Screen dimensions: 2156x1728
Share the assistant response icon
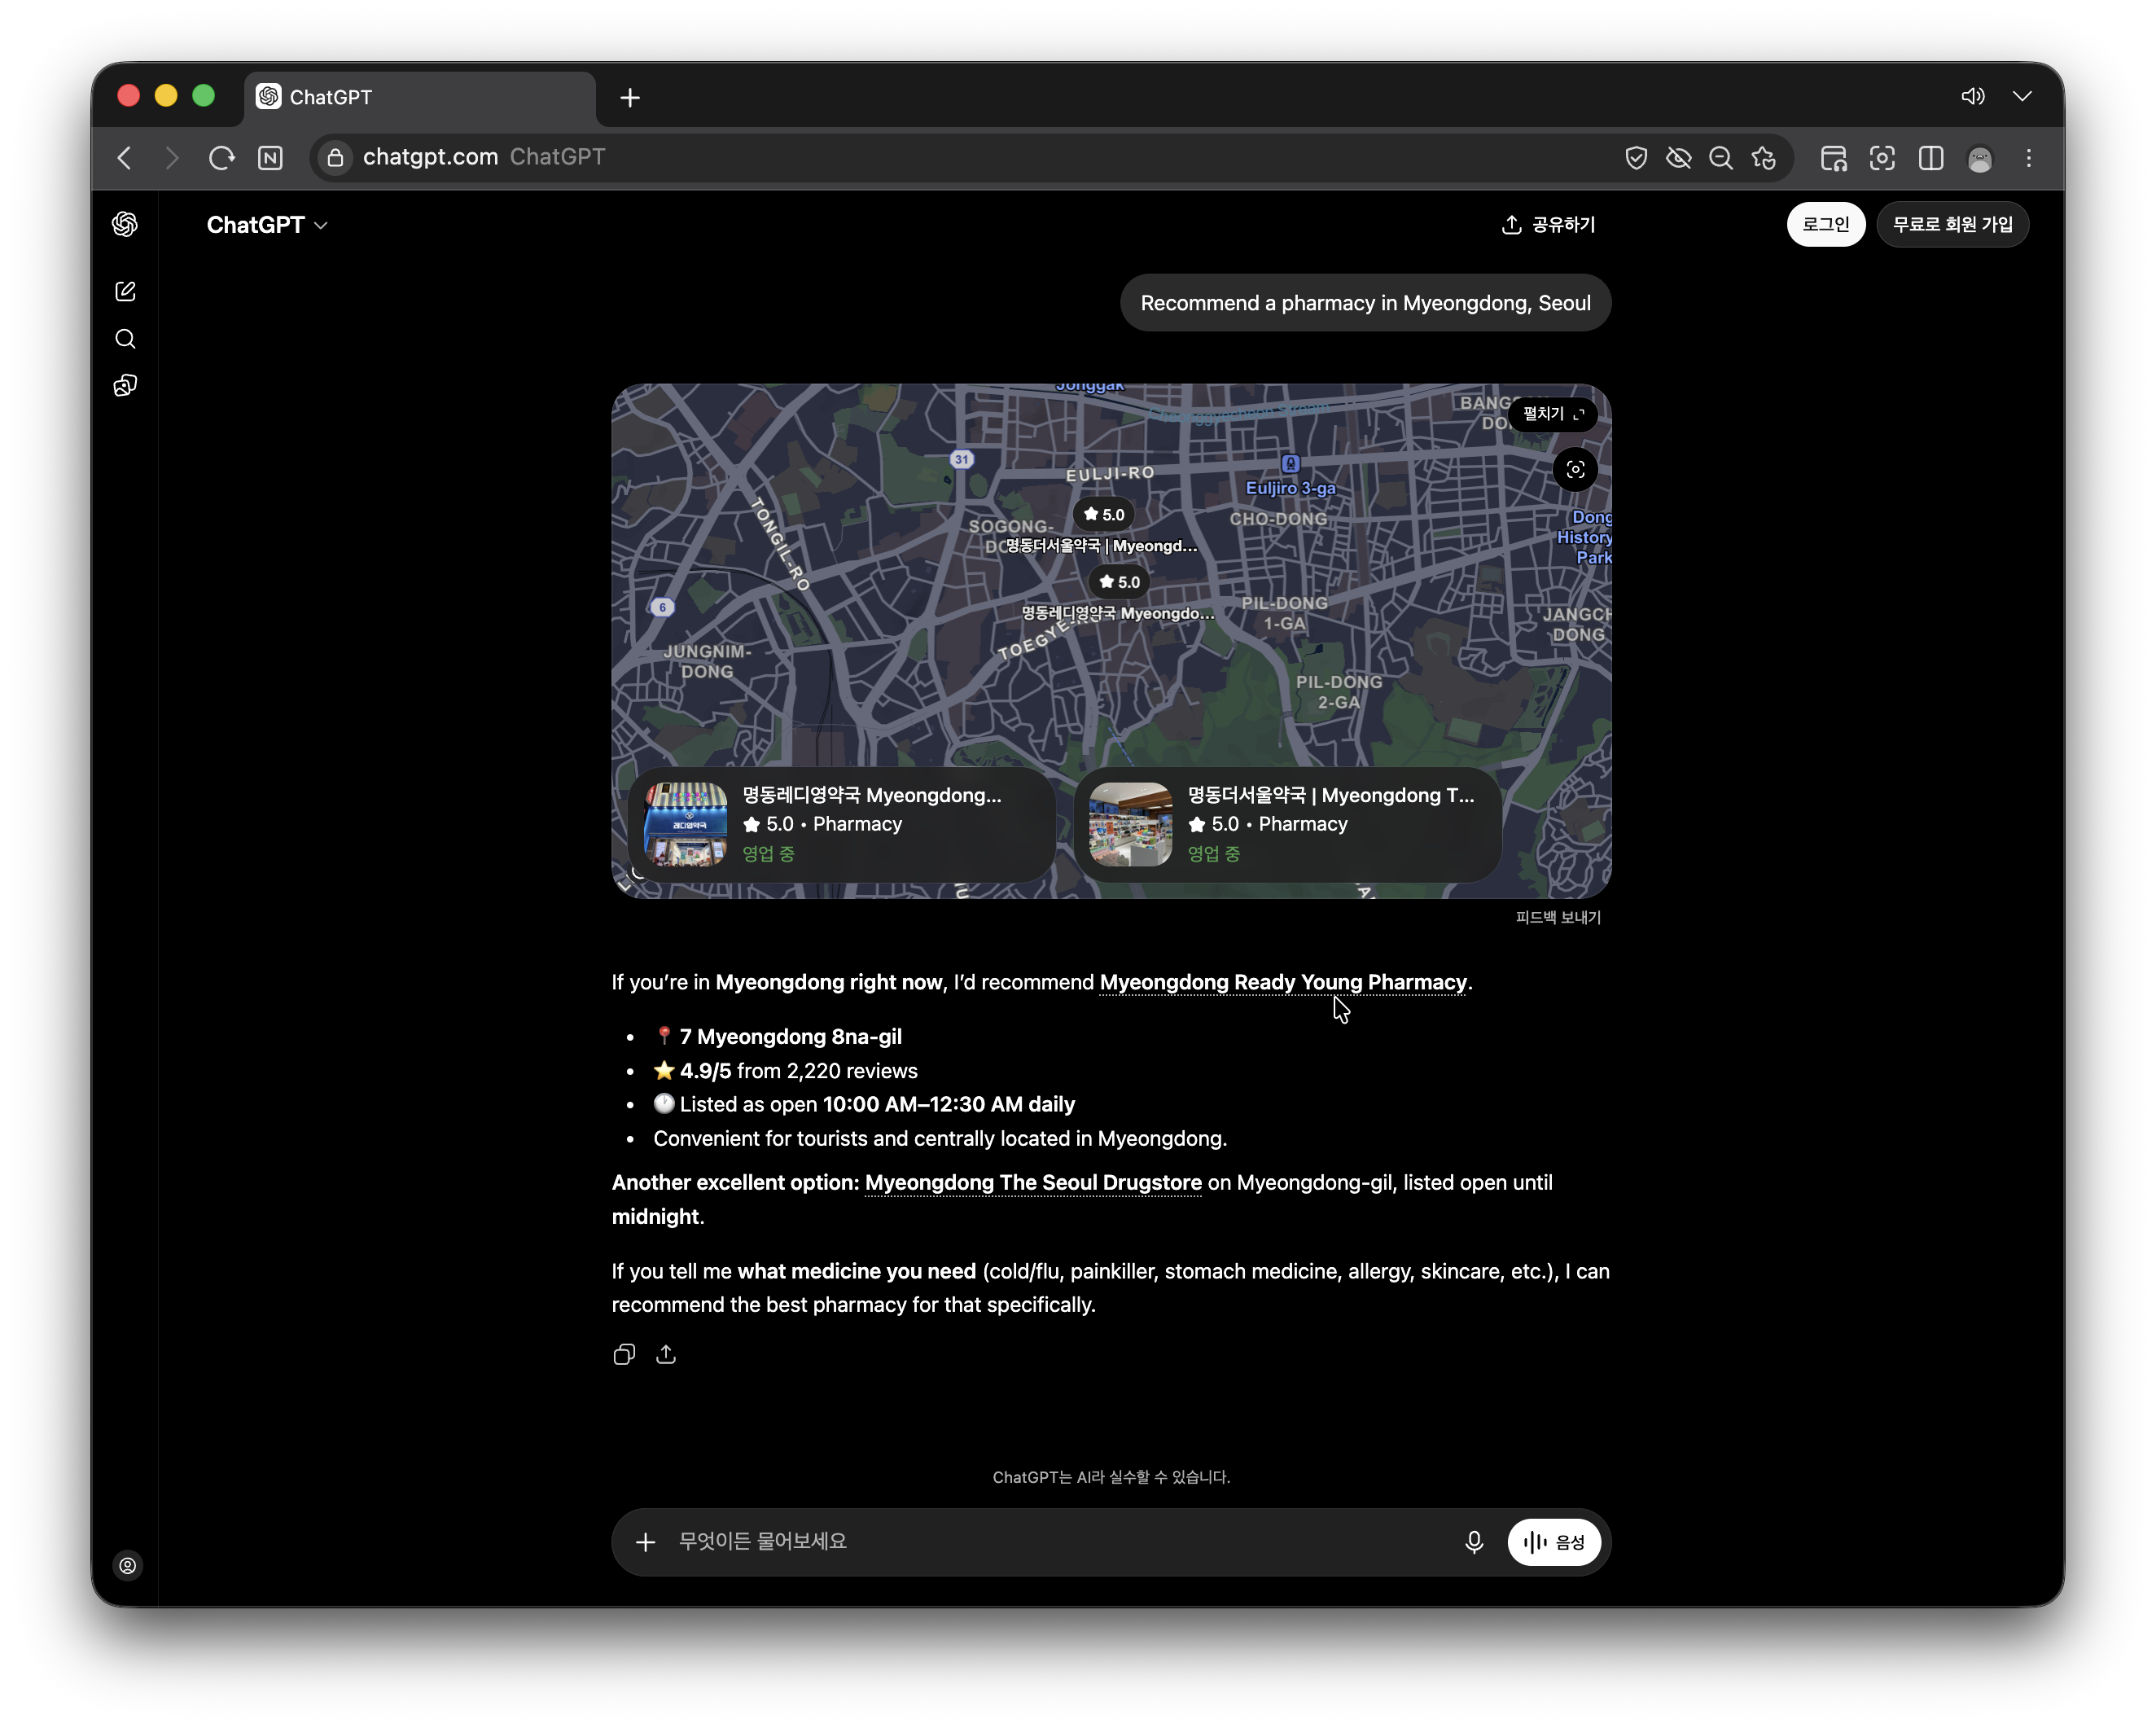click(666, 1354)
